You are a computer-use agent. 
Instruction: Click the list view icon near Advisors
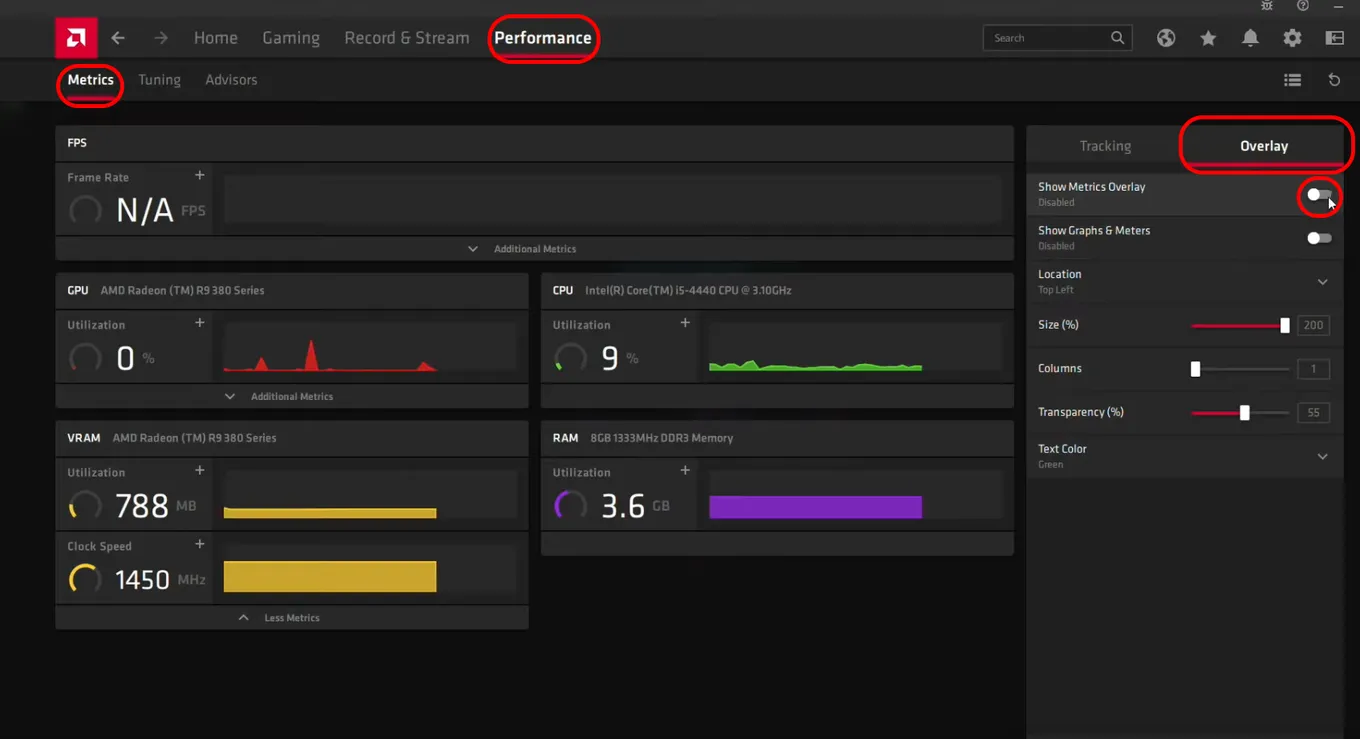[1292, 80]
